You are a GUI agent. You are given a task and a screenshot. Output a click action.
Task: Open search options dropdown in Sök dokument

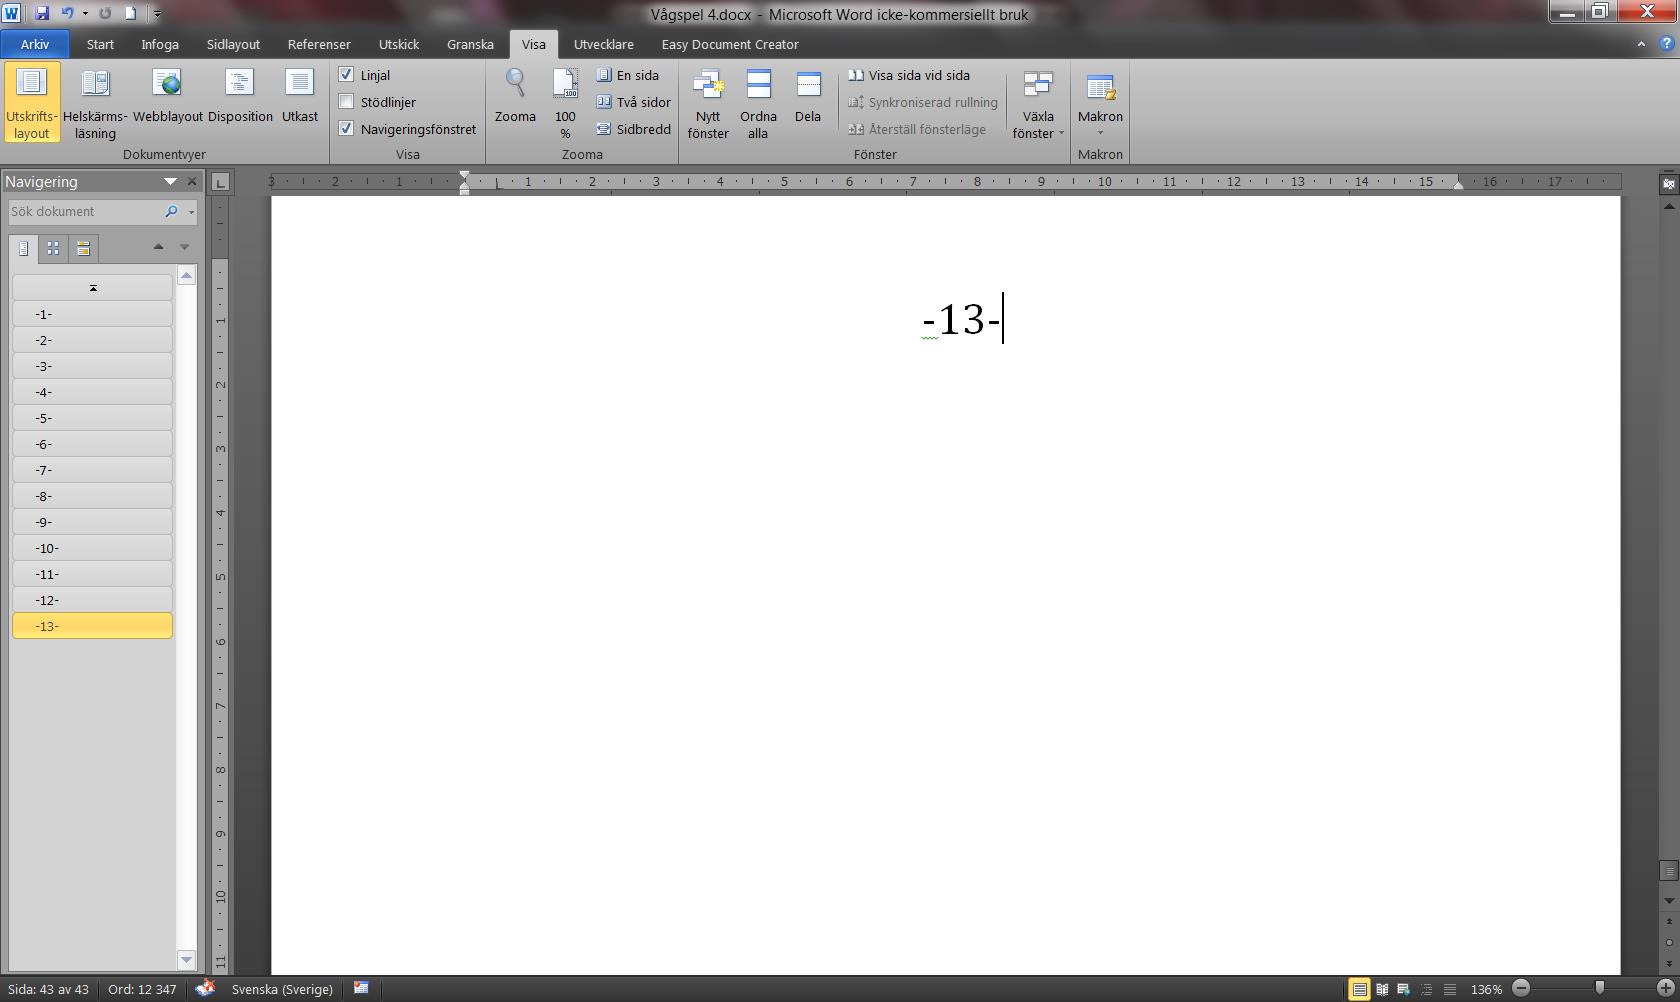pos(191,212)
